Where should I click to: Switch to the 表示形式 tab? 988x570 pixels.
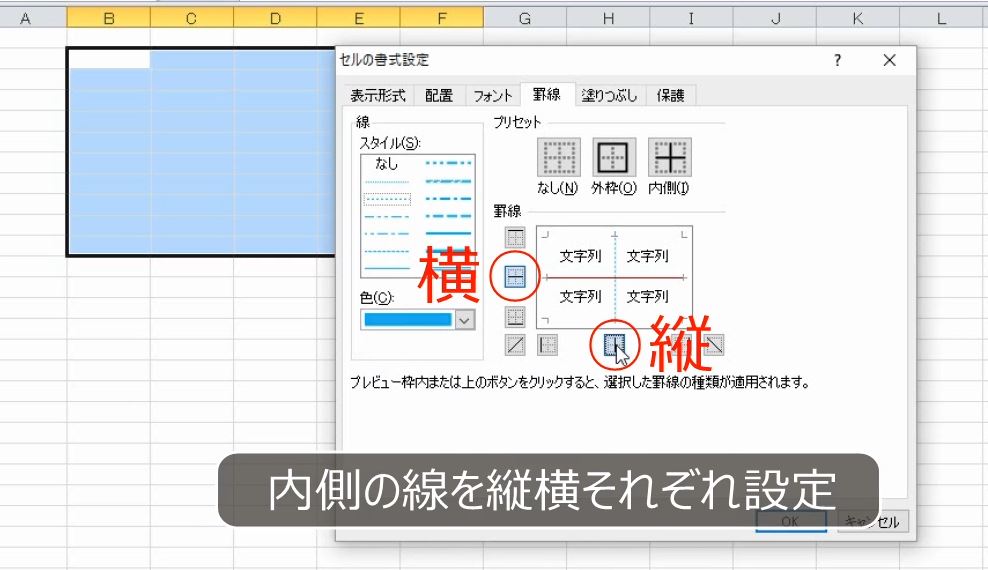point(377,95)
